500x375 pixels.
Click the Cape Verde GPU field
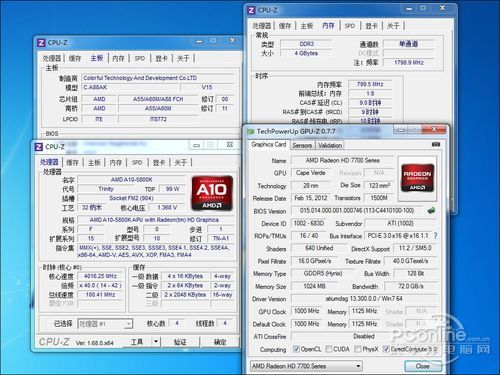click(311, 173)
